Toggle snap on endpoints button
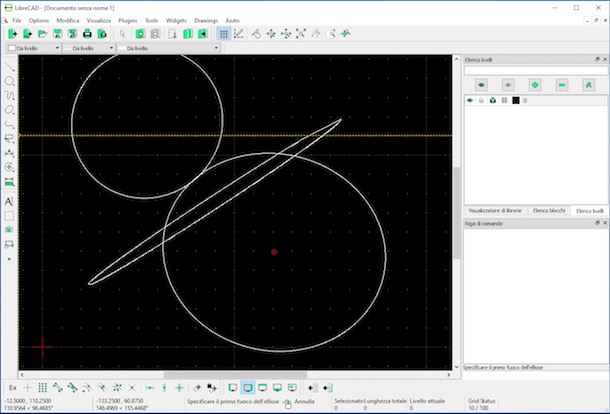This screenshot has width=610, height=414. point(58,388)
